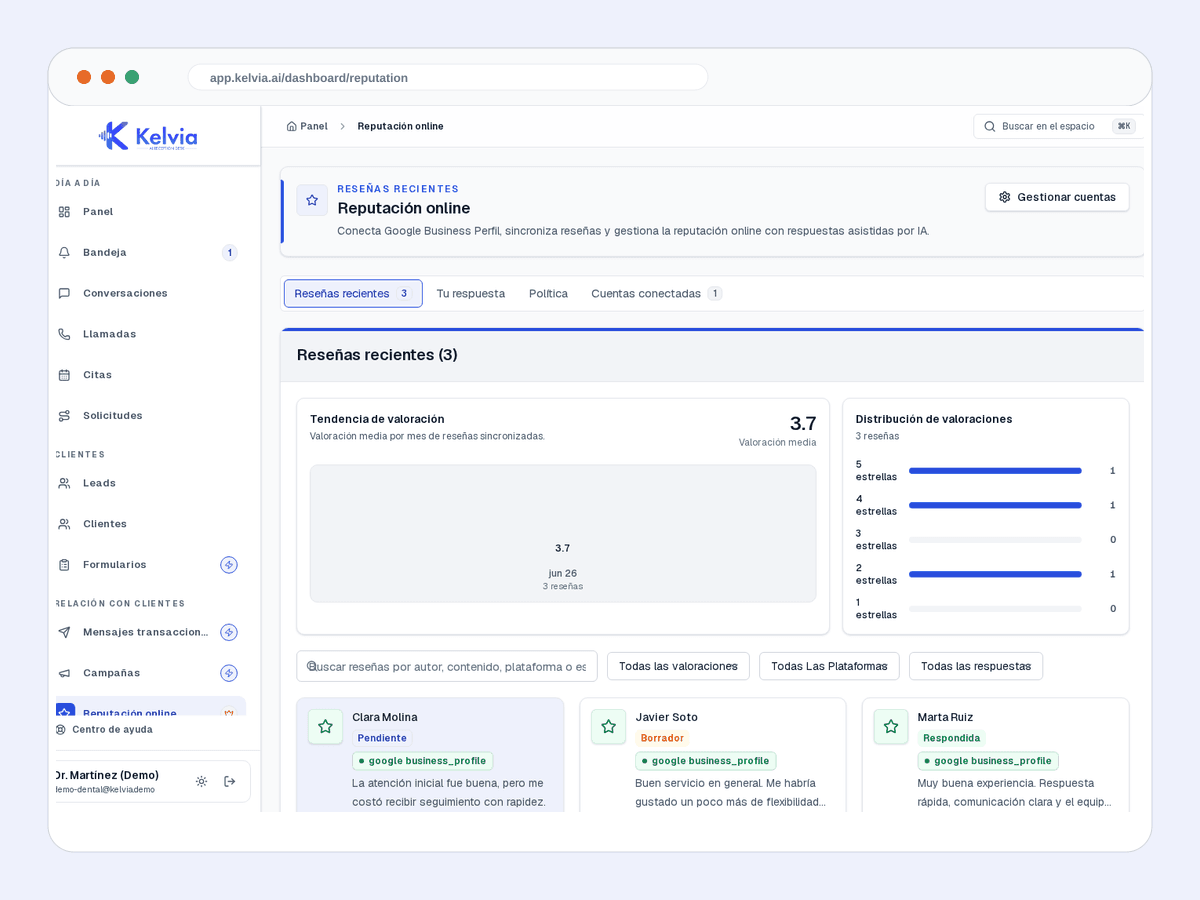
Task: Click the lightning badge next to Formularios
Action: 229,565
